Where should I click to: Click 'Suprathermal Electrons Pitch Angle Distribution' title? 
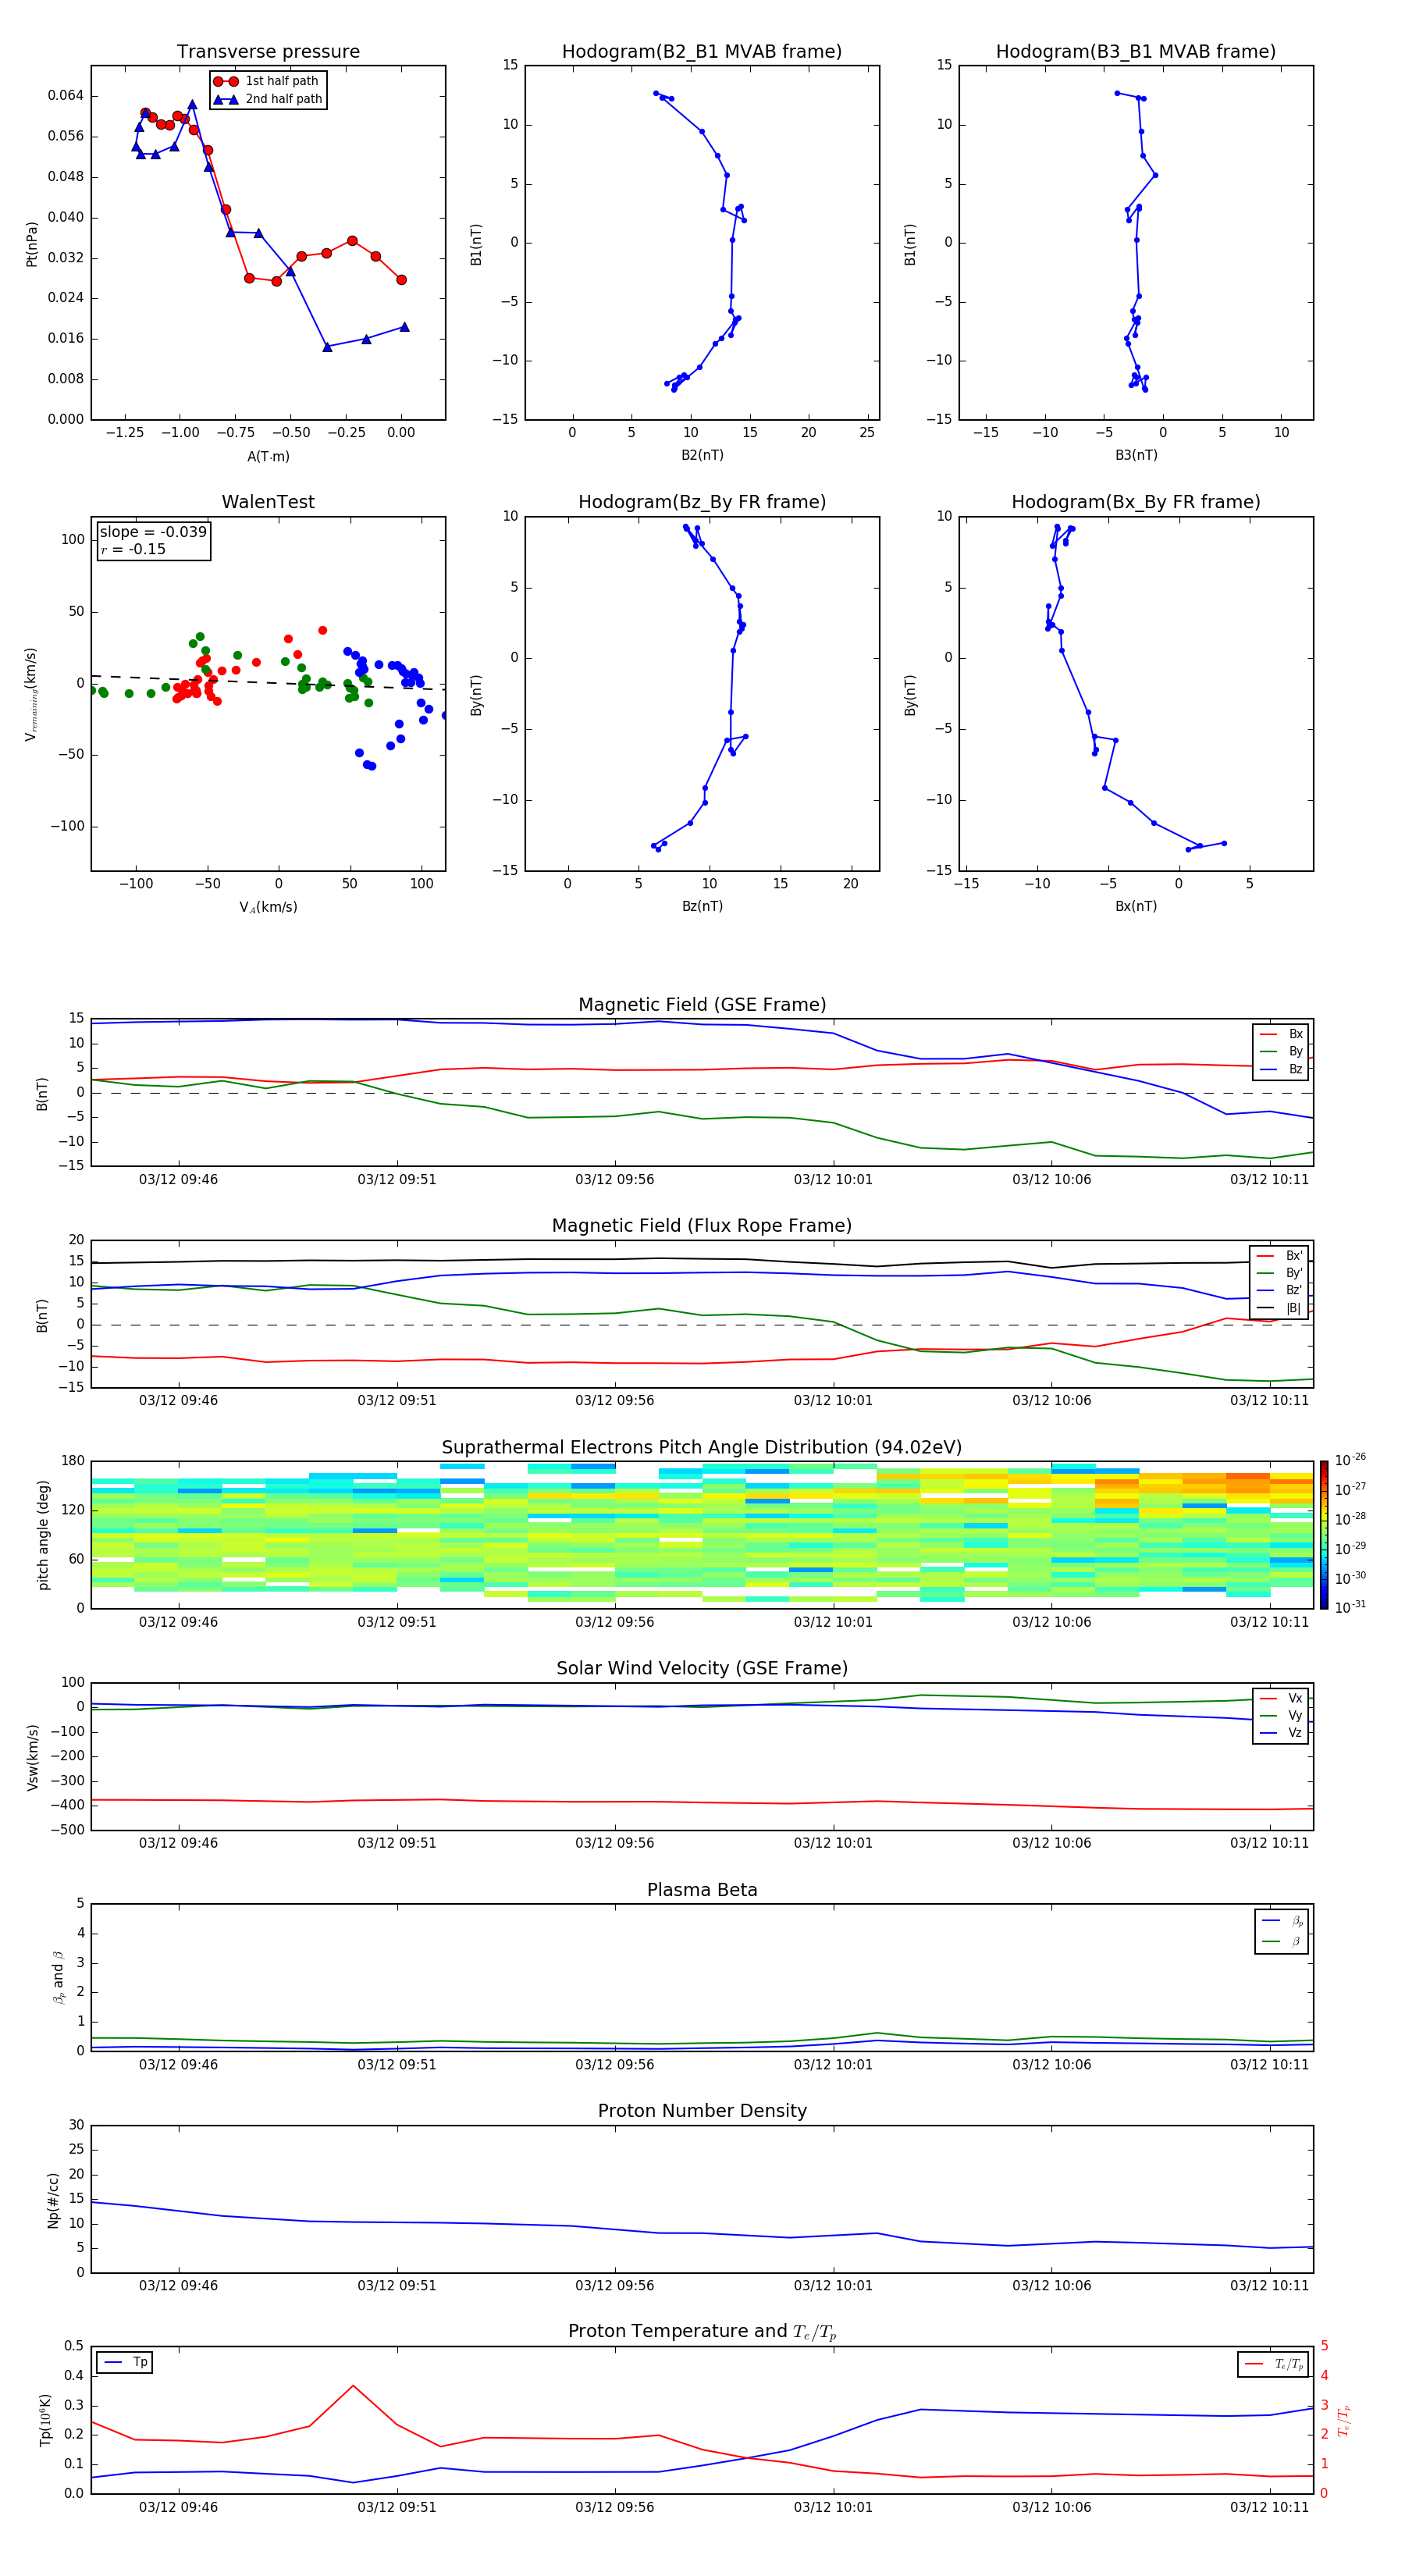(702, 1447)
